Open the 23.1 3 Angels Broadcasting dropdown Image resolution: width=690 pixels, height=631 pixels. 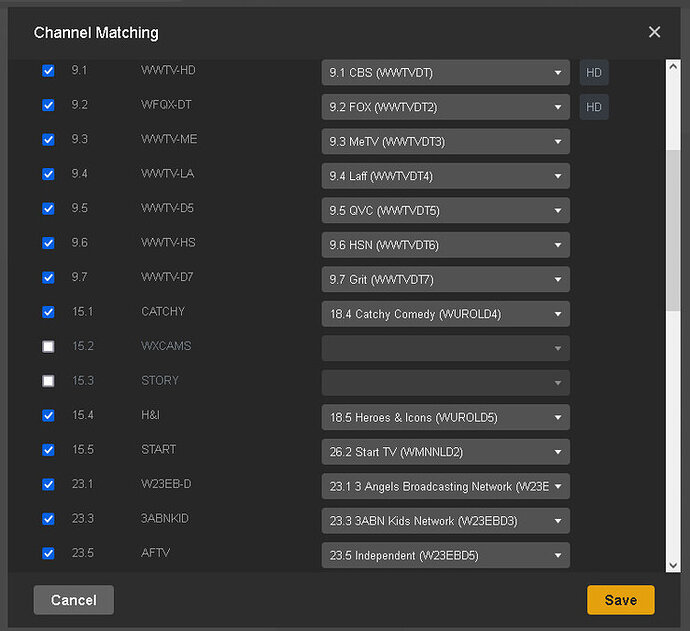click(446, 486)
